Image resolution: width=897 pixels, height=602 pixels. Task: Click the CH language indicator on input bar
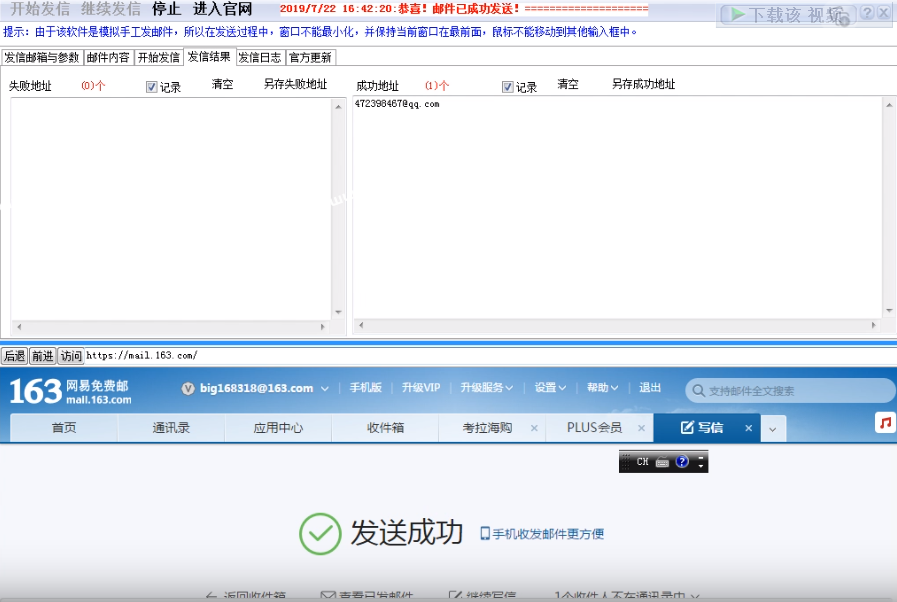[642, 462]
